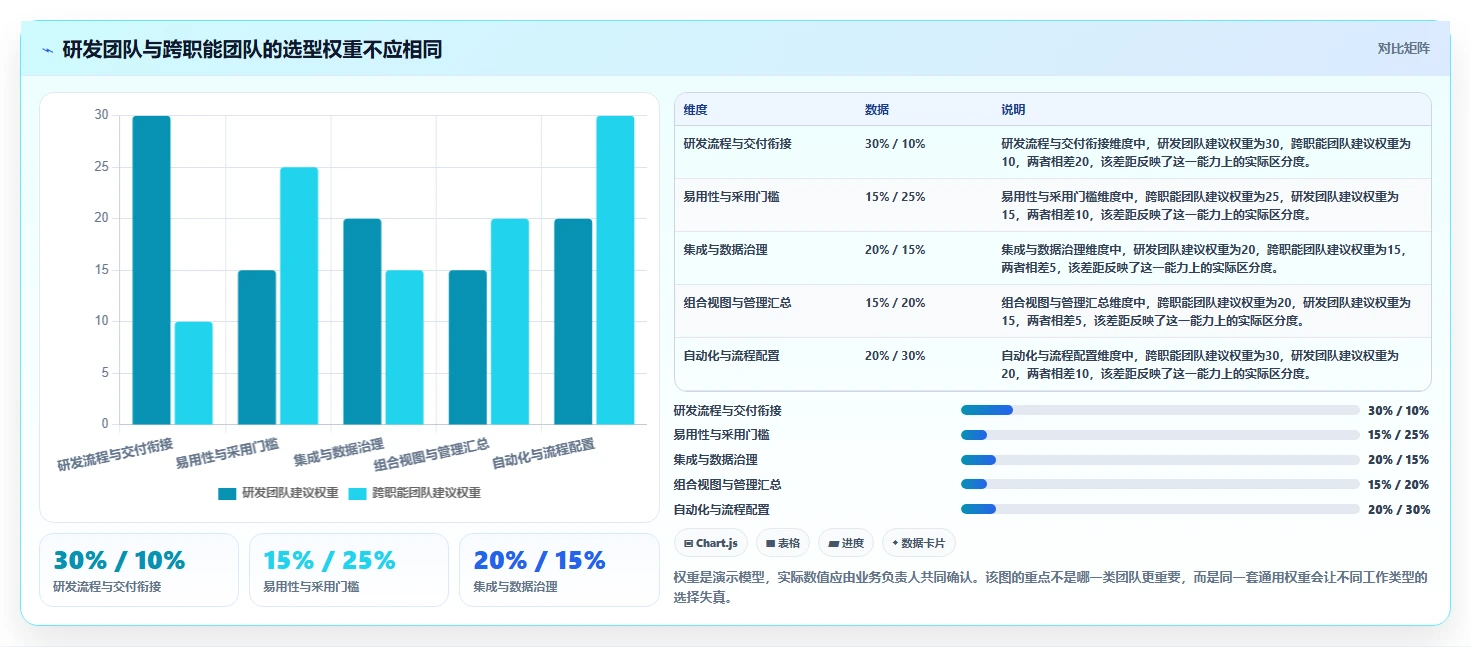Click dark 研发团队 bar for 自动化与流程配置
Image resolution: width=1471 pixels, height=647 pixels.
[573, 321]
